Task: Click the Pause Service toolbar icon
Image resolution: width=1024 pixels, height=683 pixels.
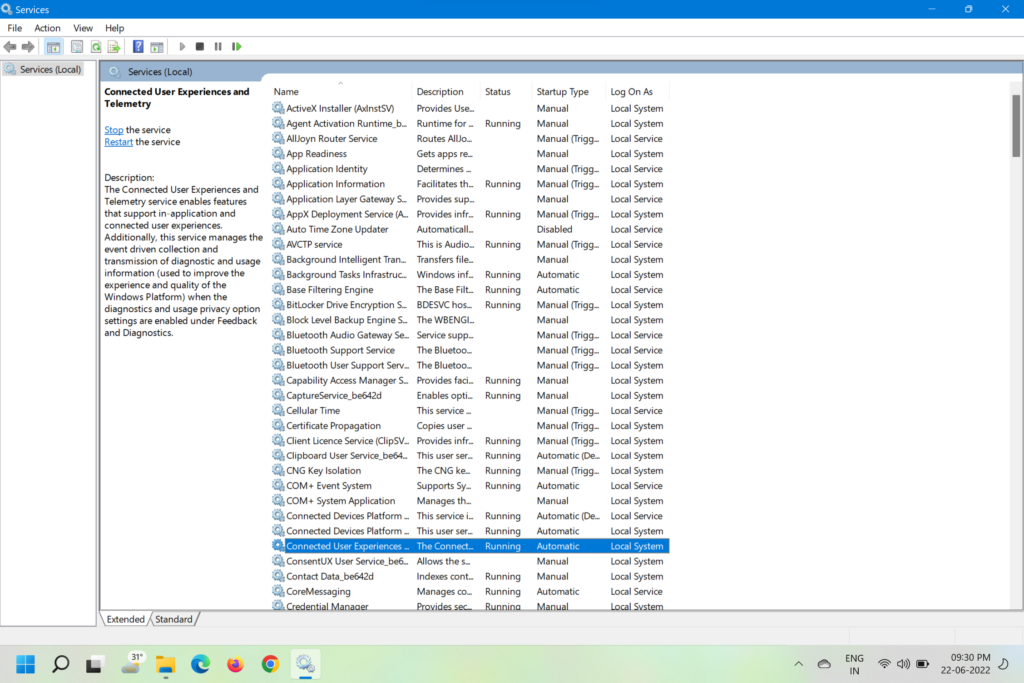Action: 218,47
